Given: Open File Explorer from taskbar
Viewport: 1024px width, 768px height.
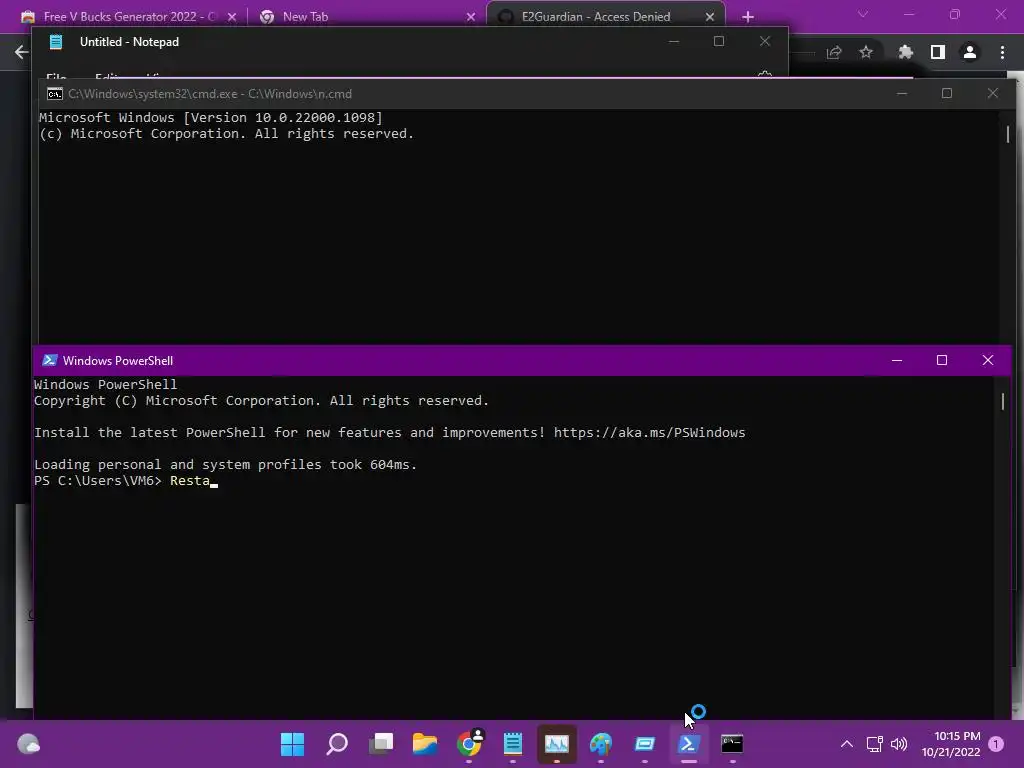Looking at the screenshot, I should (x=424, y=744).
